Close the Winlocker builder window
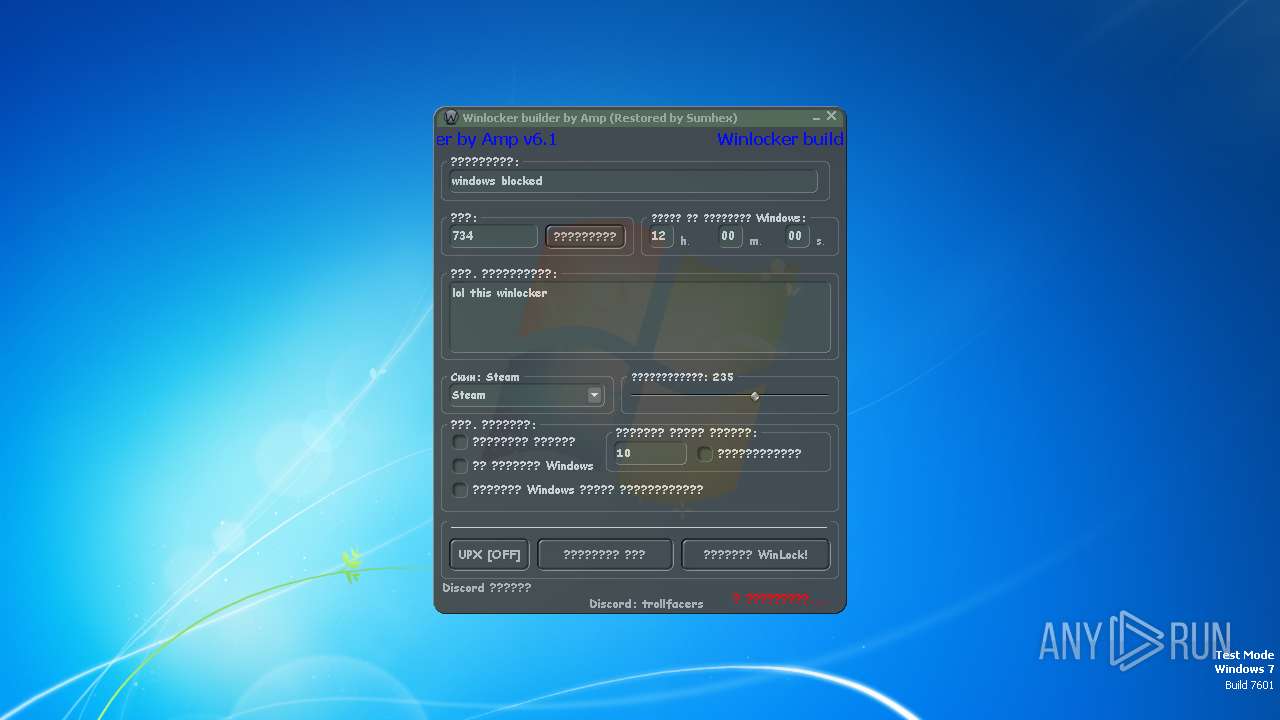1280x720 pixels. [831, 116]
